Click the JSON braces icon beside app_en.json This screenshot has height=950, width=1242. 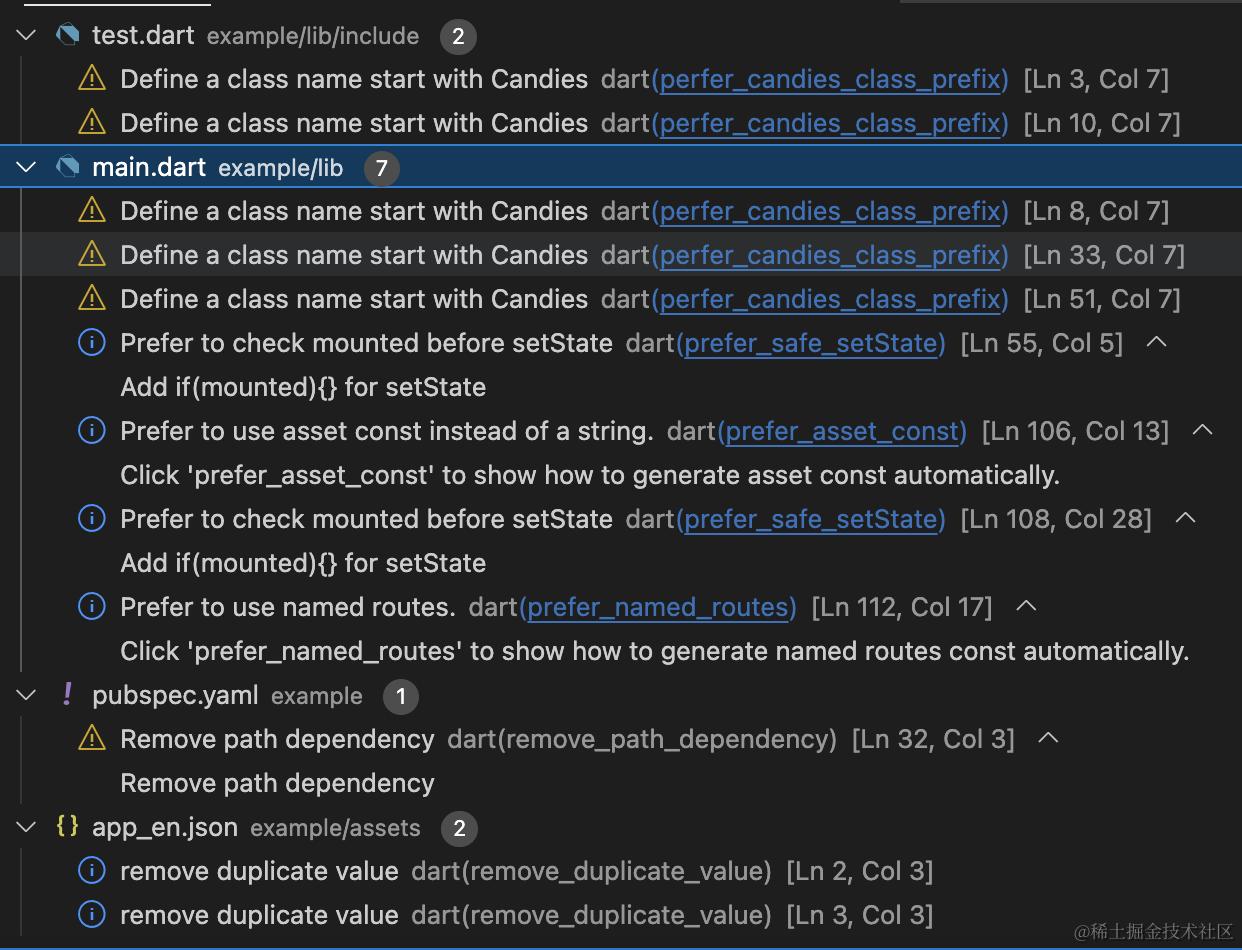(x=67, y=827)
